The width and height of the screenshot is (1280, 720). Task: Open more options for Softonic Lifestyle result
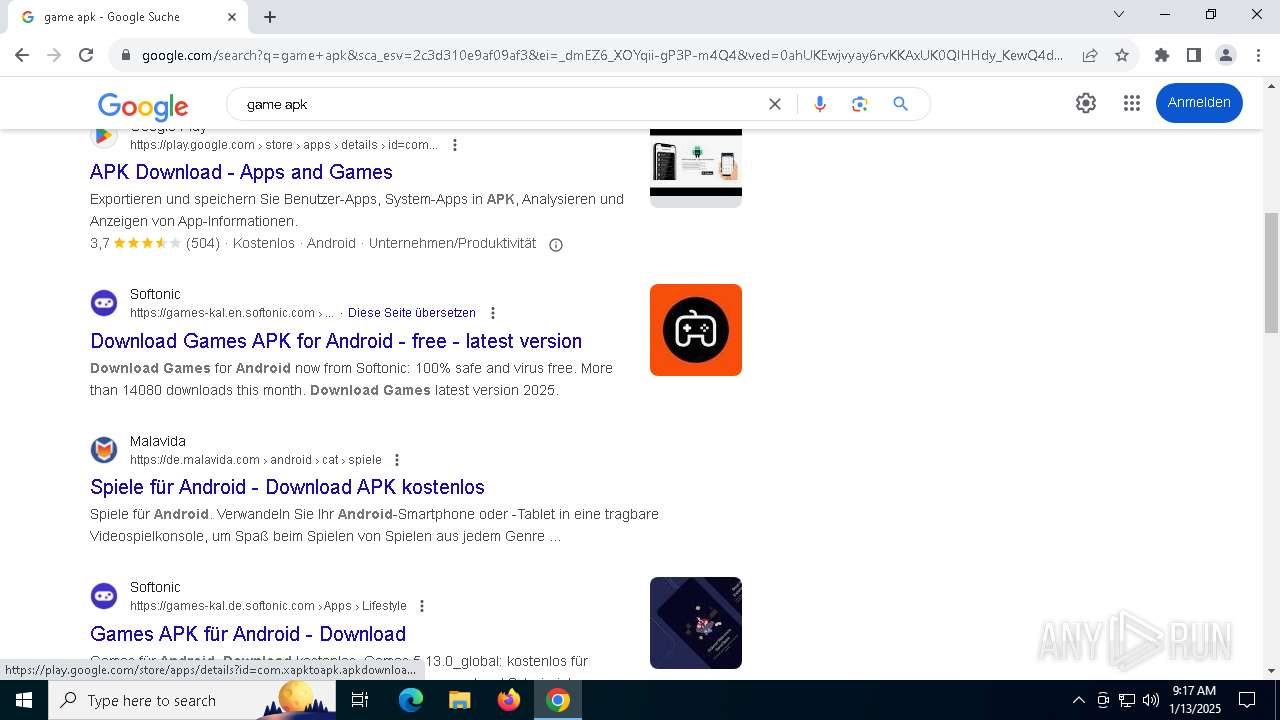coord(422,606)
